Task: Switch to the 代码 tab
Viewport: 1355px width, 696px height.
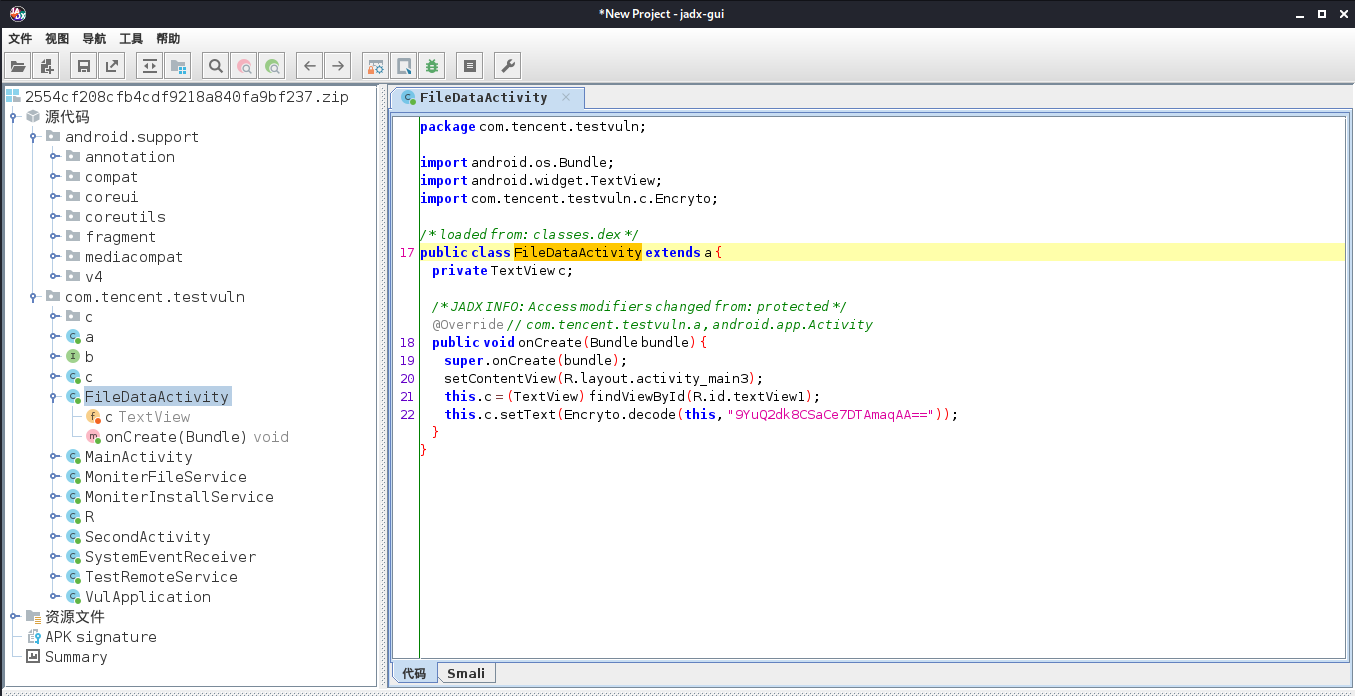Action: pyautogui.click(x=414, y=673)
